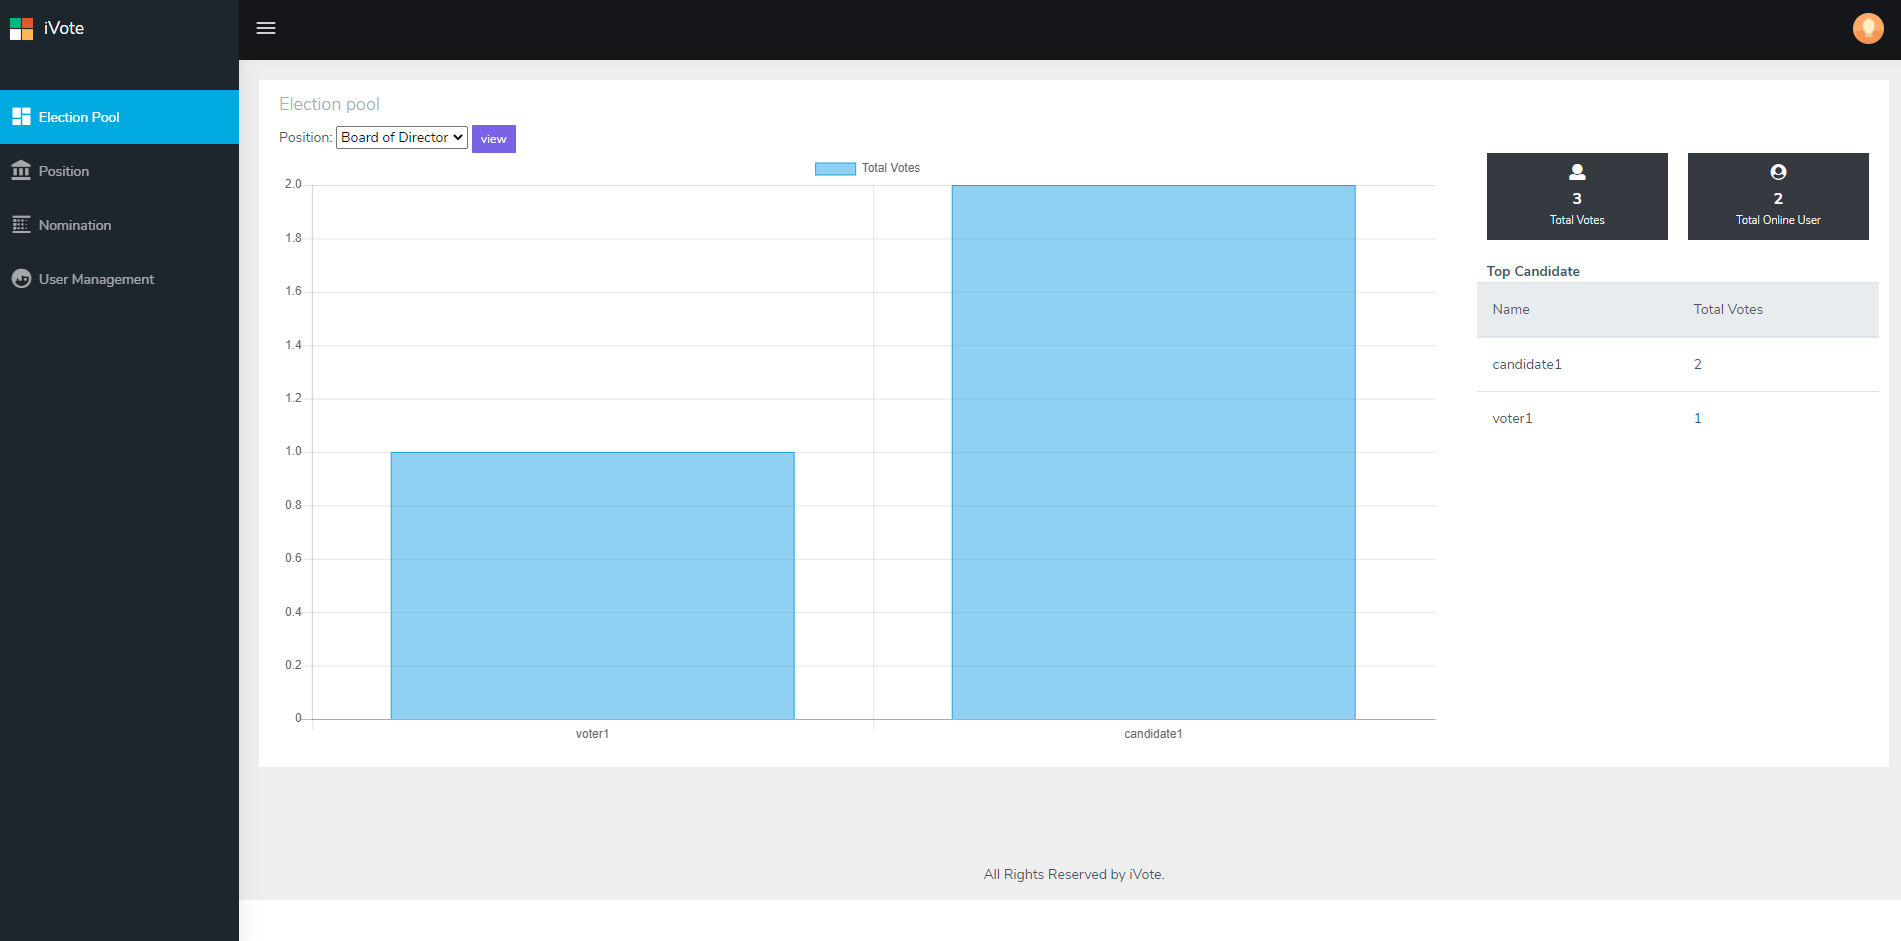Click the Top Candidate heading
Screen dimensions: 1901x941
coord(1533,271)
